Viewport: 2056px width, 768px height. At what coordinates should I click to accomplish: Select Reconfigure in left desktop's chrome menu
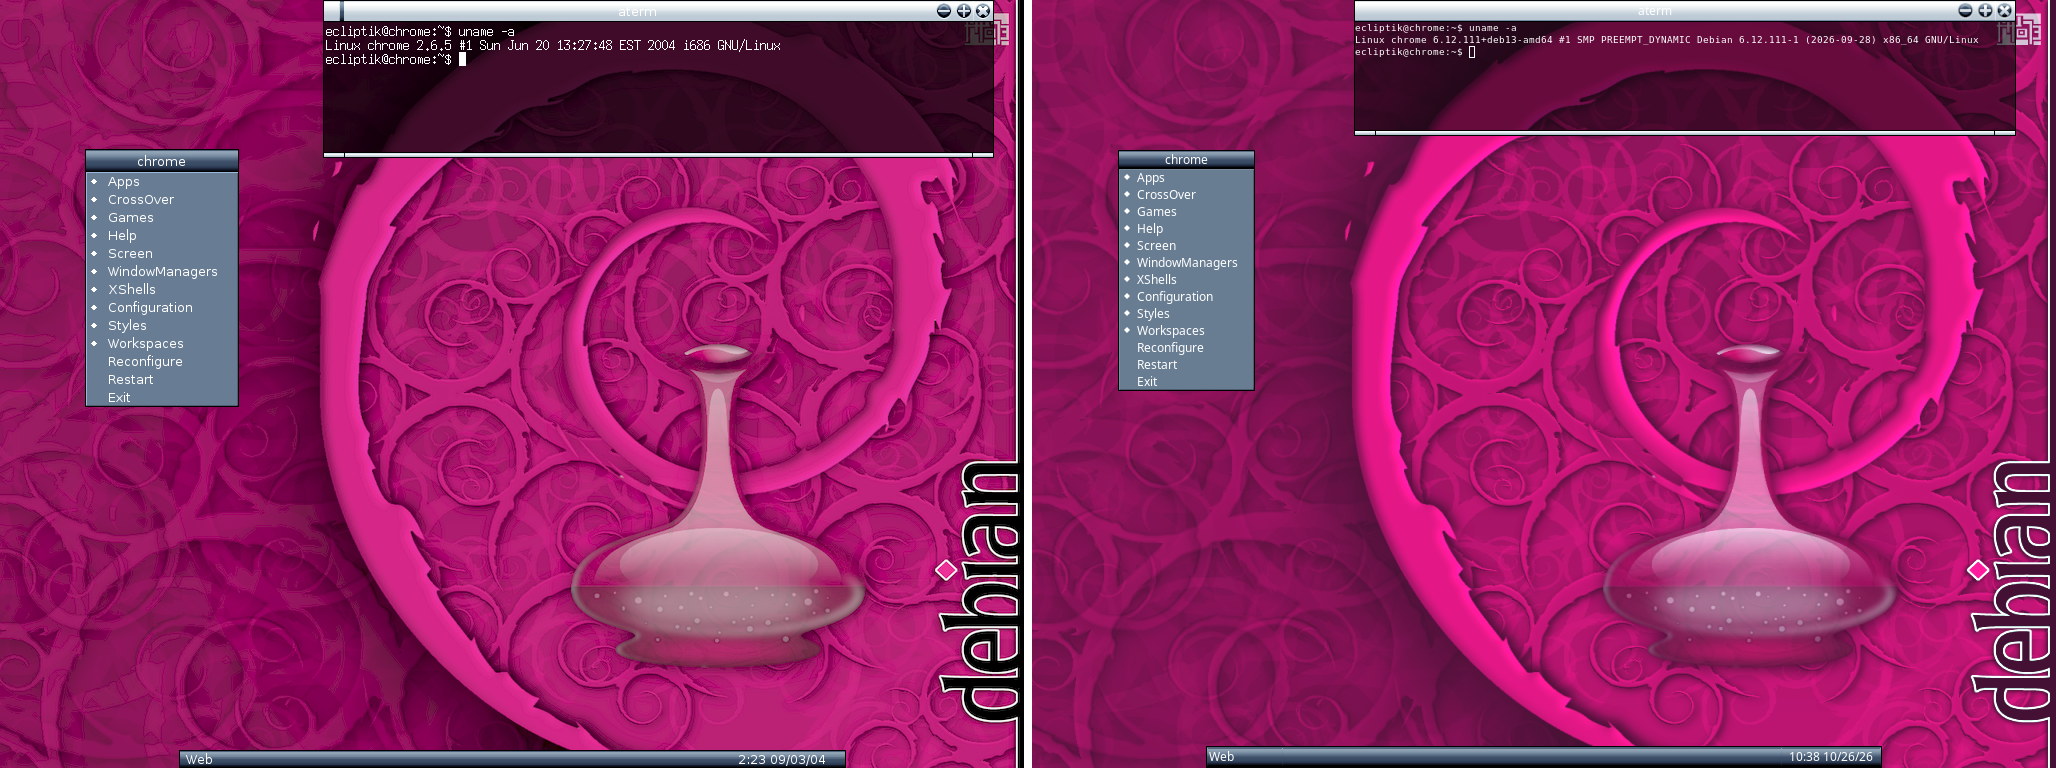[x=162, y=361]
